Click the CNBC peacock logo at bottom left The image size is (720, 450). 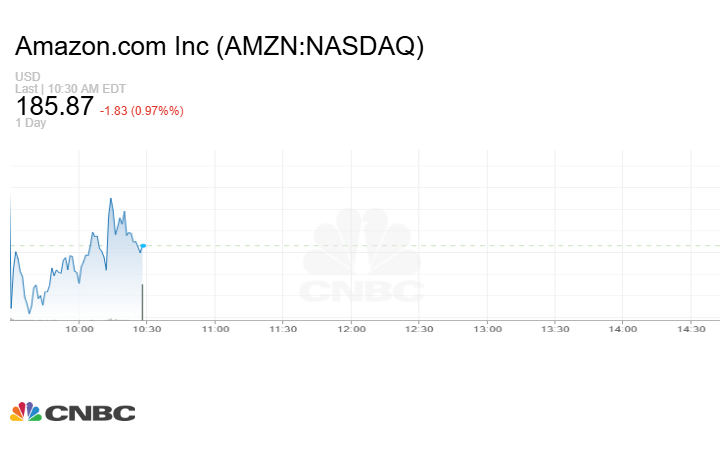click(72, 412)
